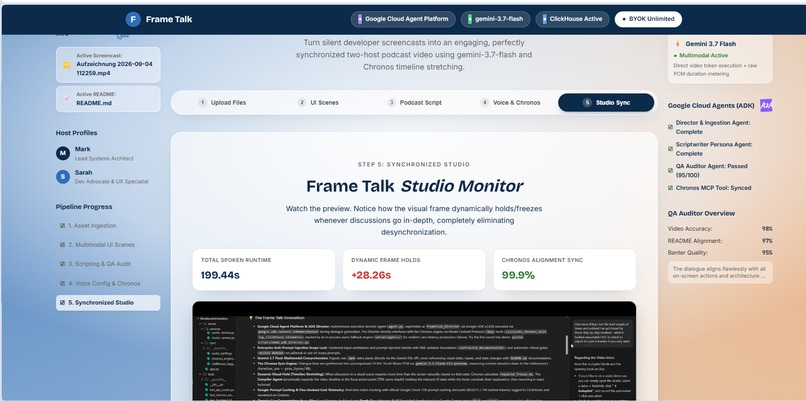Open the Active README card
Image resolution: width=806 pixels, height=401 pixels.
[108, 99]
